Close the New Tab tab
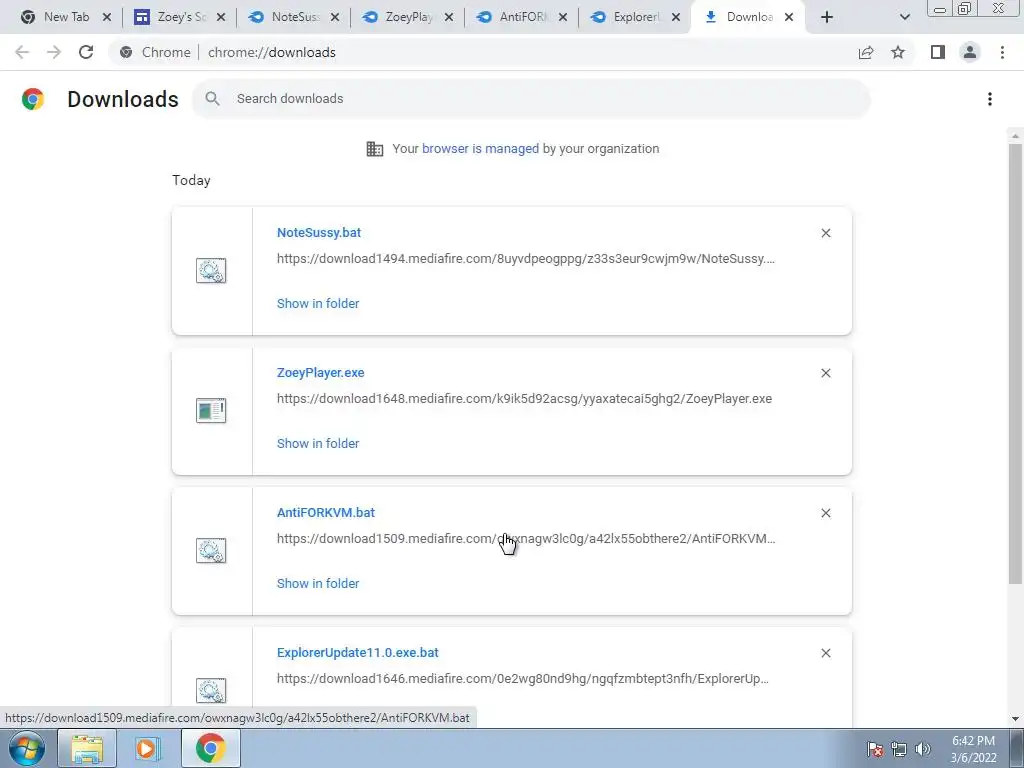 pyautogui.click(x=107, y=18)
